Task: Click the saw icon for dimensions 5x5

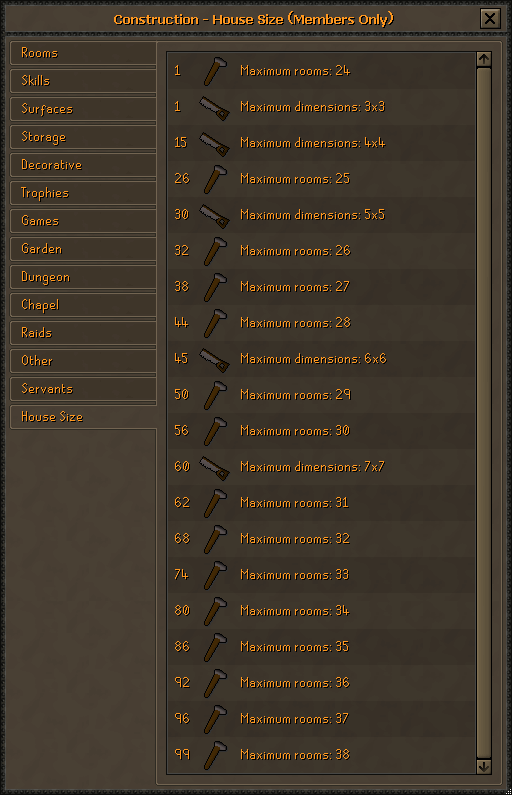Action: coord(214,215)
